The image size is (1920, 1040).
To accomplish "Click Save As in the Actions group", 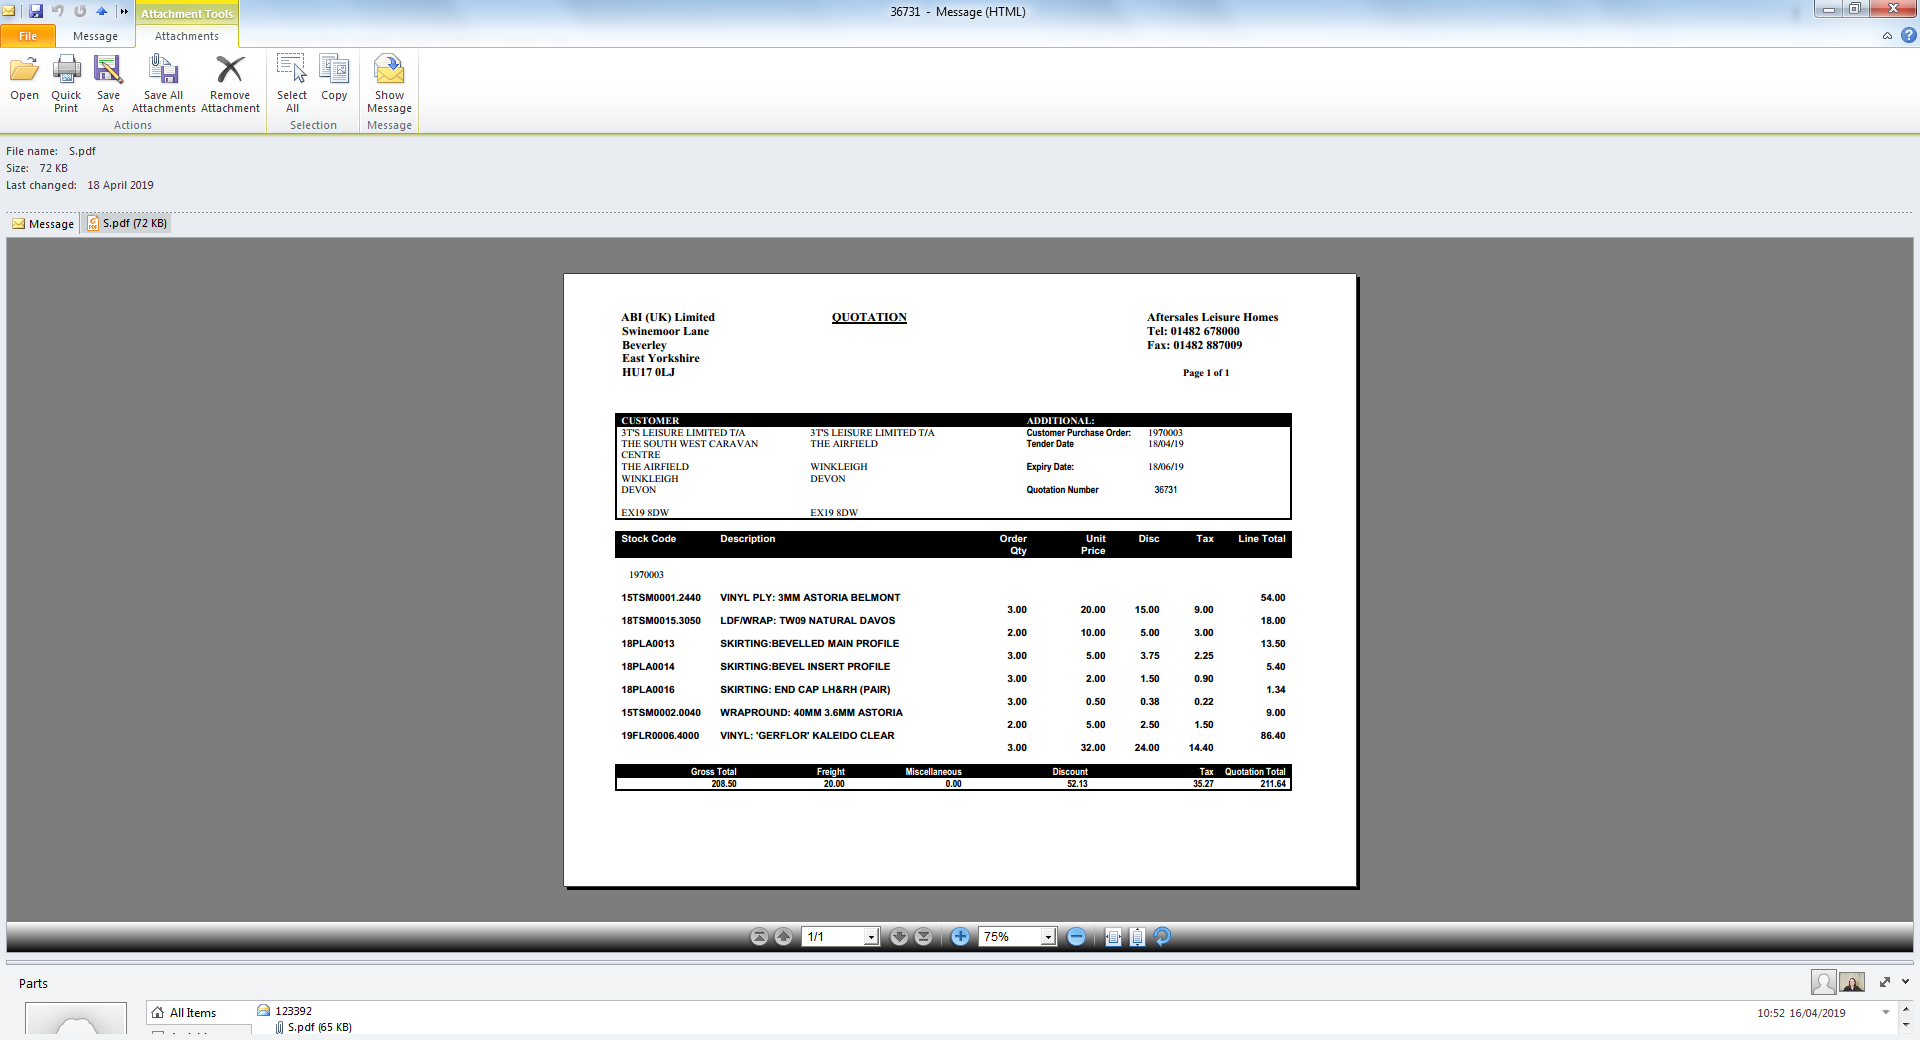I will pyautogui.click(x=108, y=84).
